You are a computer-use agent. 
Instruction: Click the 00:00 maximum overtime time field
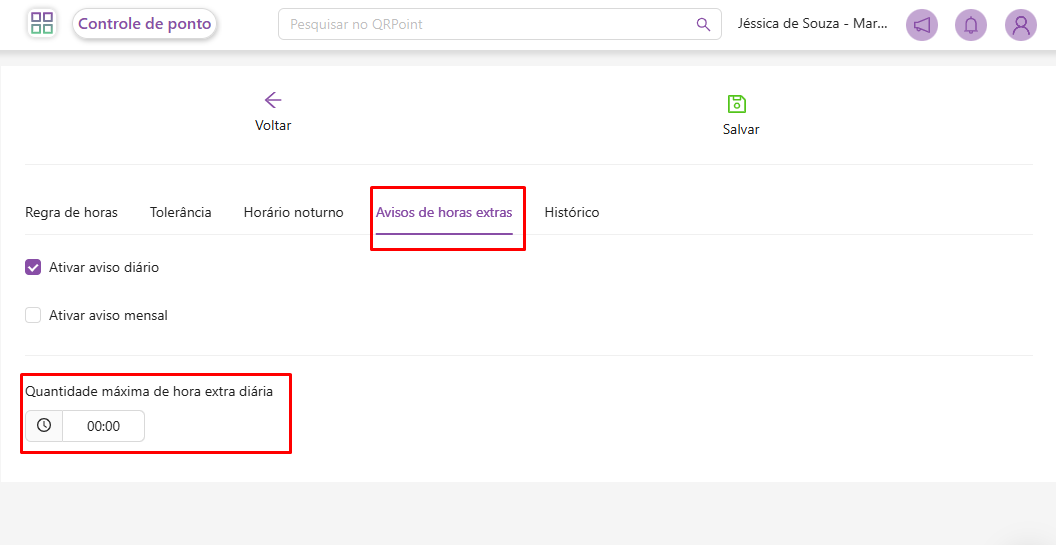point(103,426)
